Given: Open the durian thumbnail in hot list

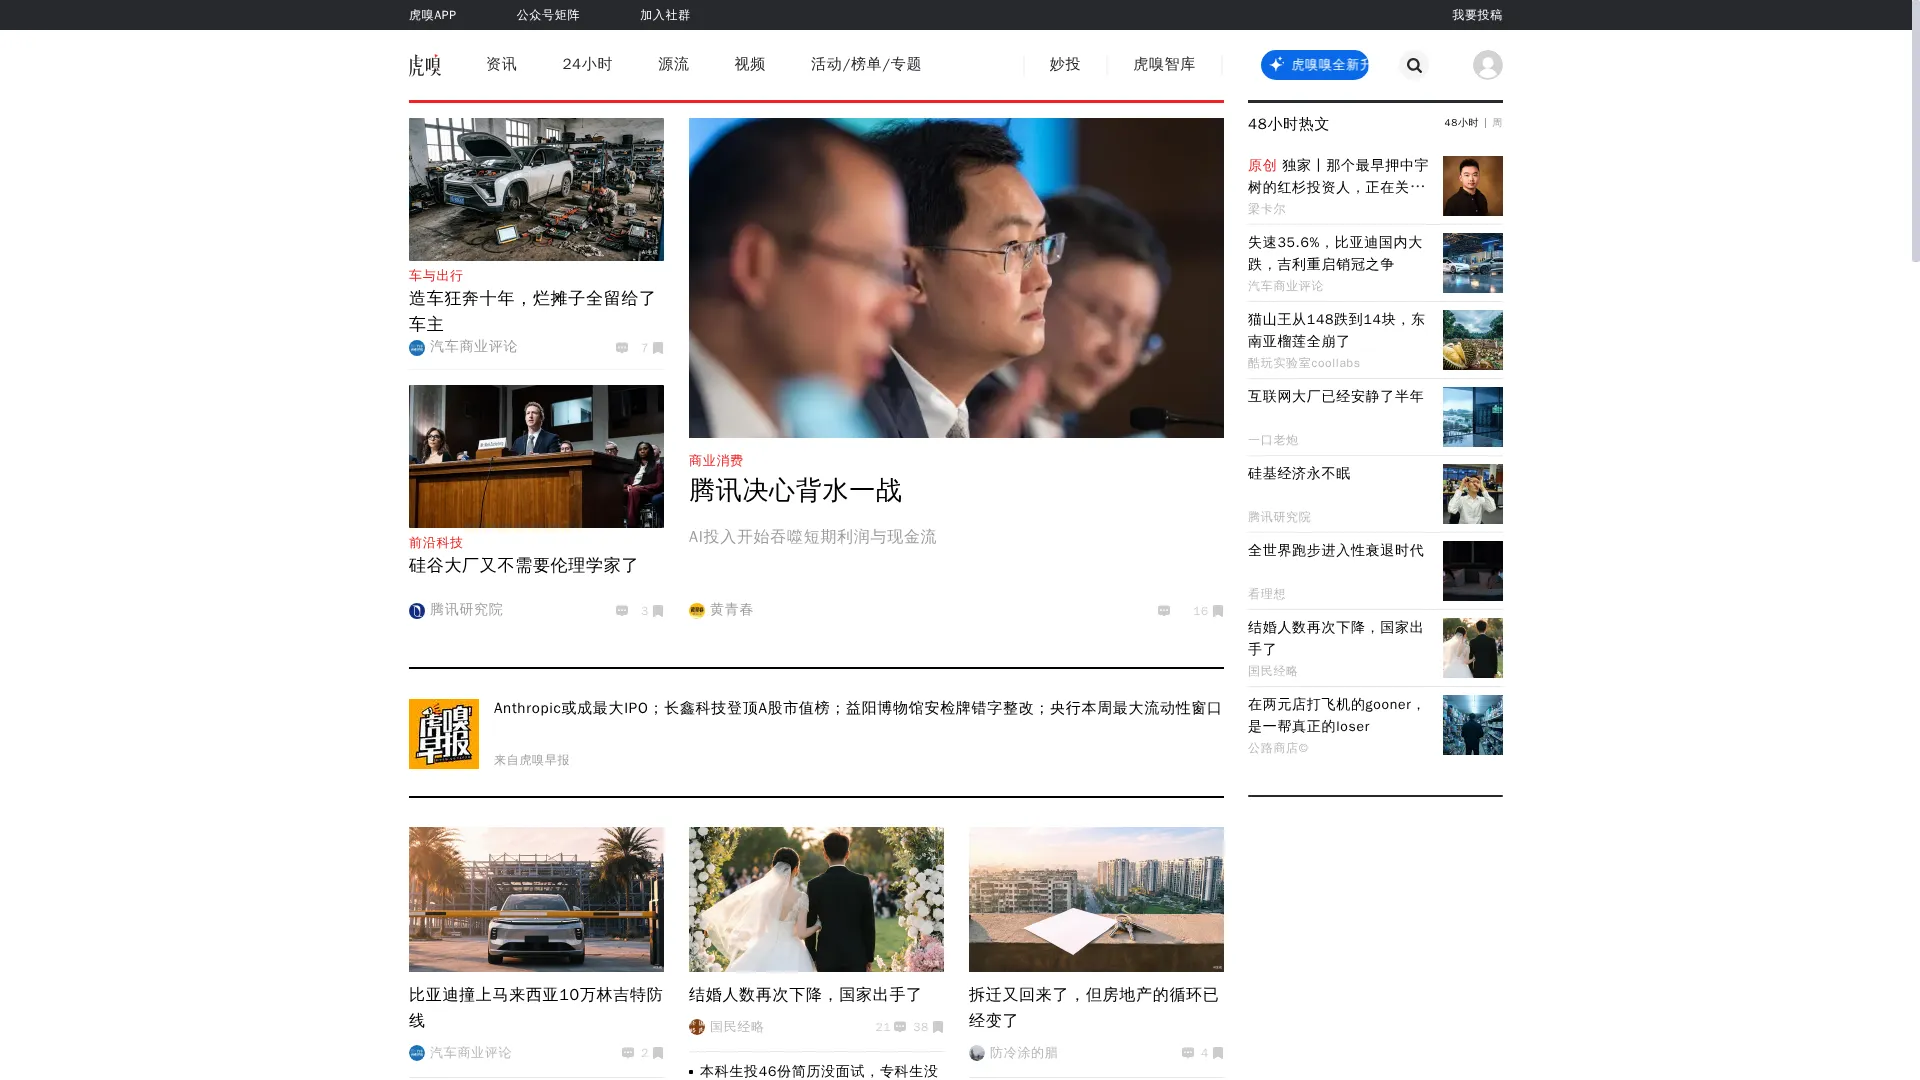Looking at the screenshot, I should (x=1472, y=340).
